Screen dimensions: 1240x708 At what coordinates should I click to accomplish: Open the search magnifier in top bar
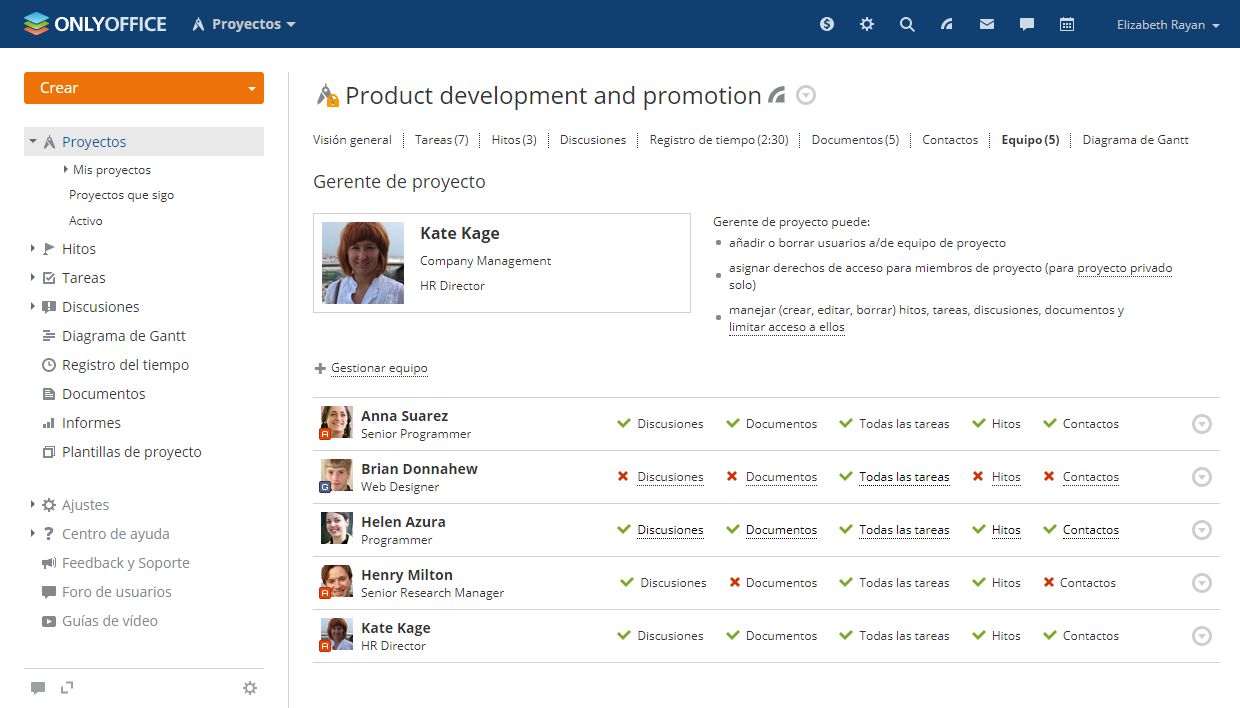(x=907, y=24)
